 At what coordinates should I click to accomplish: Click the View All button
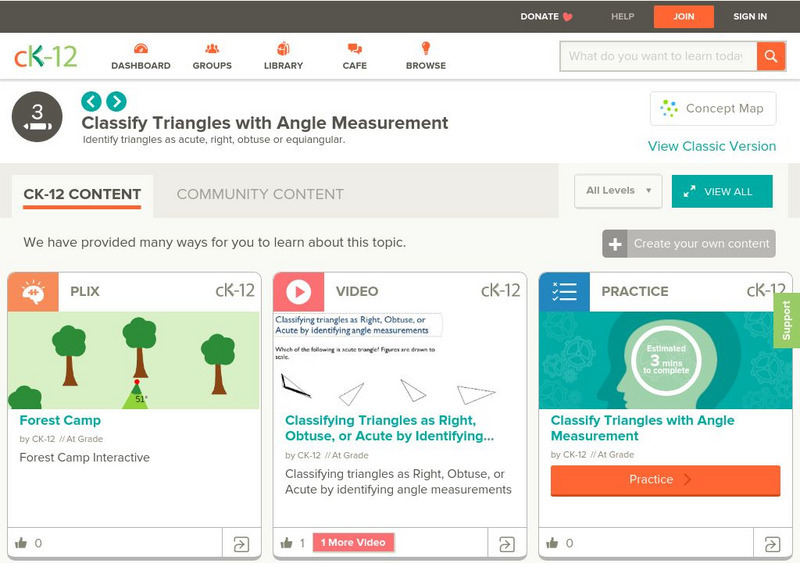(722, 191)
